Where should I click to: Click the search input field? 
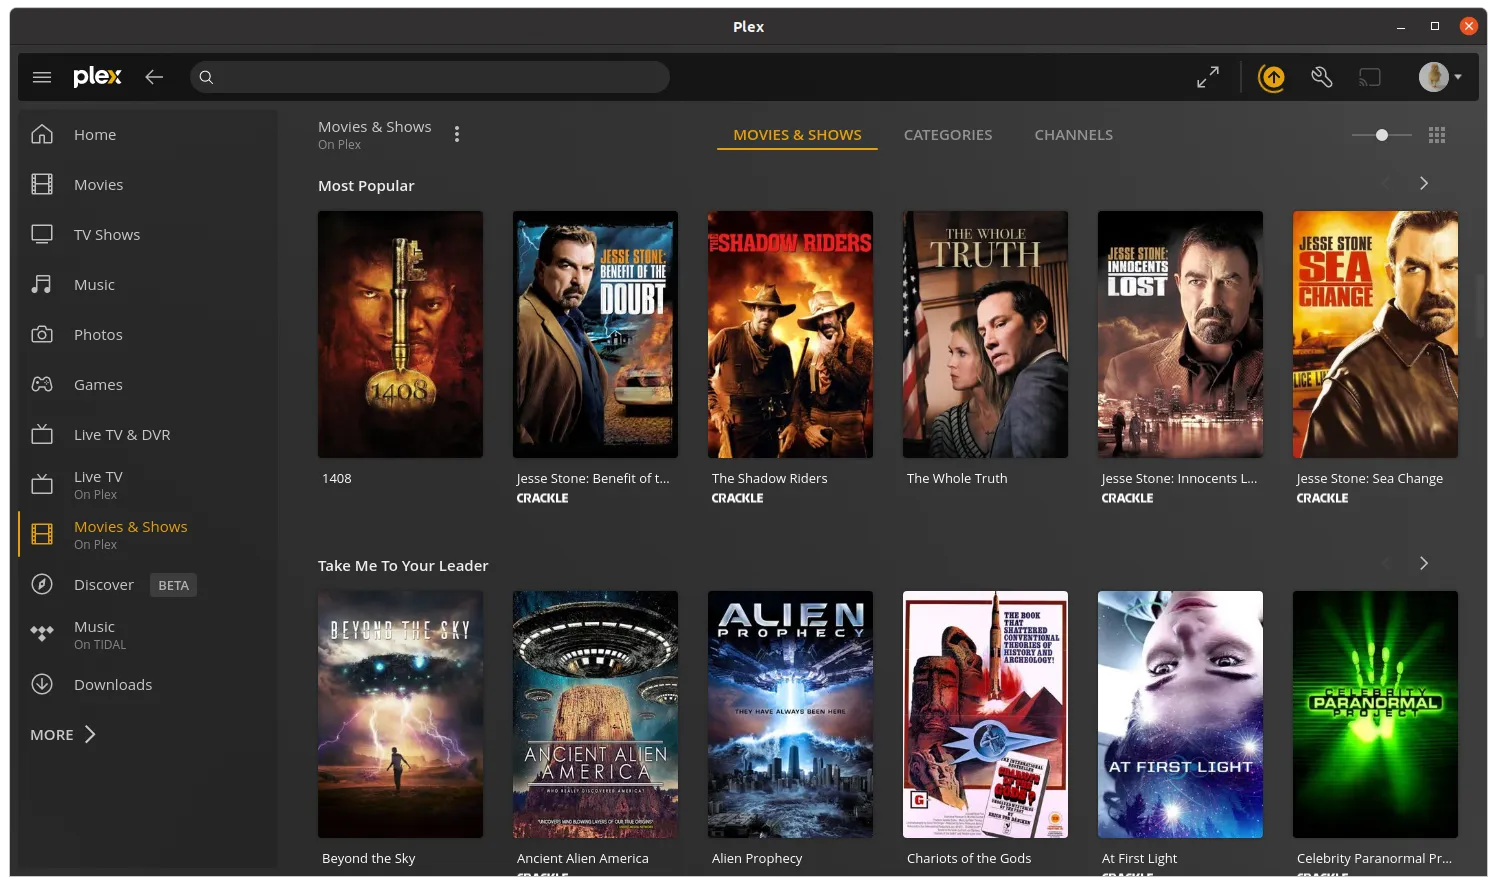(x=430, y=77)
